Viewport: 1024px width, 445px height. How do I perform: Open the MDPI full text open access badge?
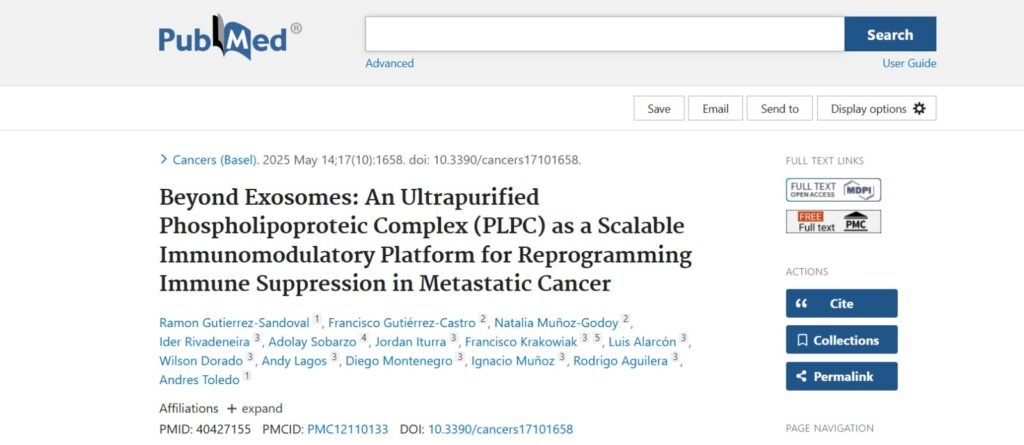pyautogui.click(x=833, y=190)
